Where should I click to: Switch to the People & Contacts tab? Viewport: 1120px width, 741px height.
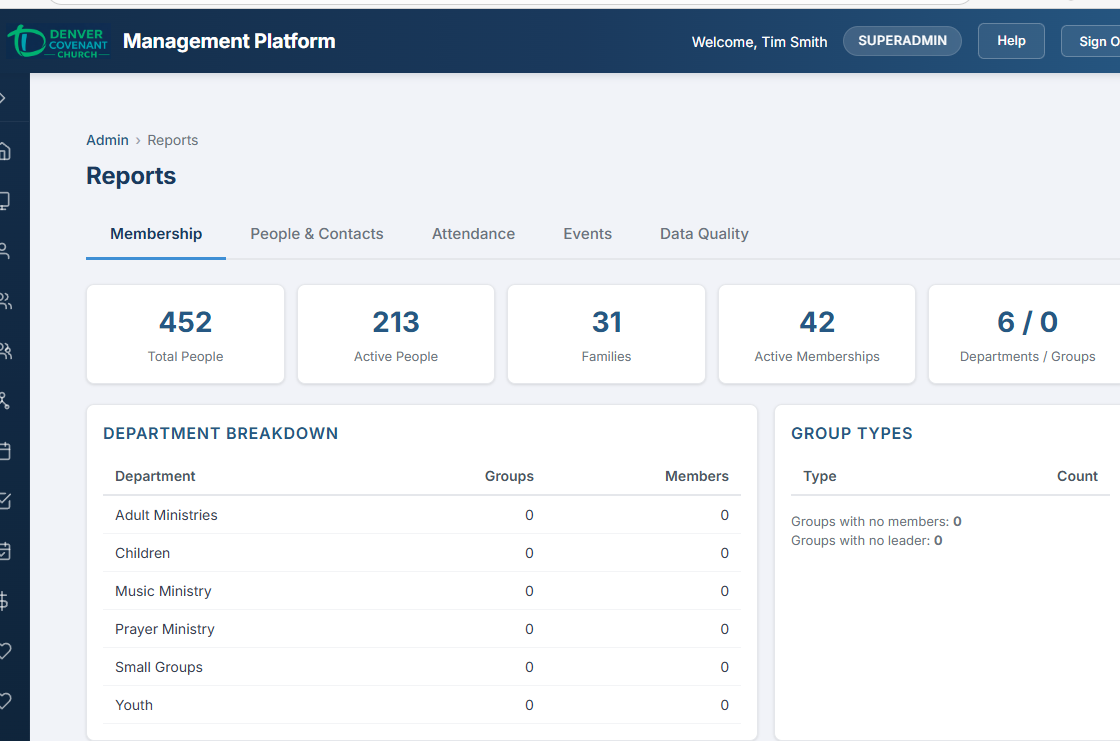pyautogui.click(x=317, y=233)
